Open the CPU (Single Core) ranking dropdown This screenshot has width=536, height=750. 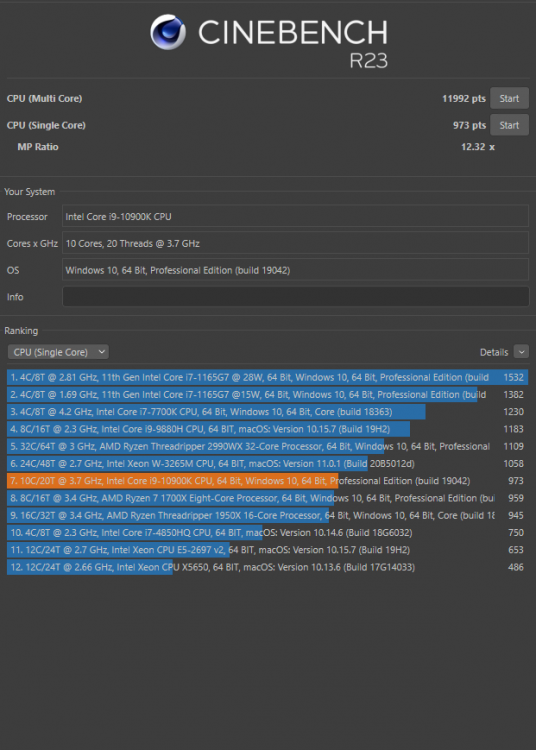[58, 352]
